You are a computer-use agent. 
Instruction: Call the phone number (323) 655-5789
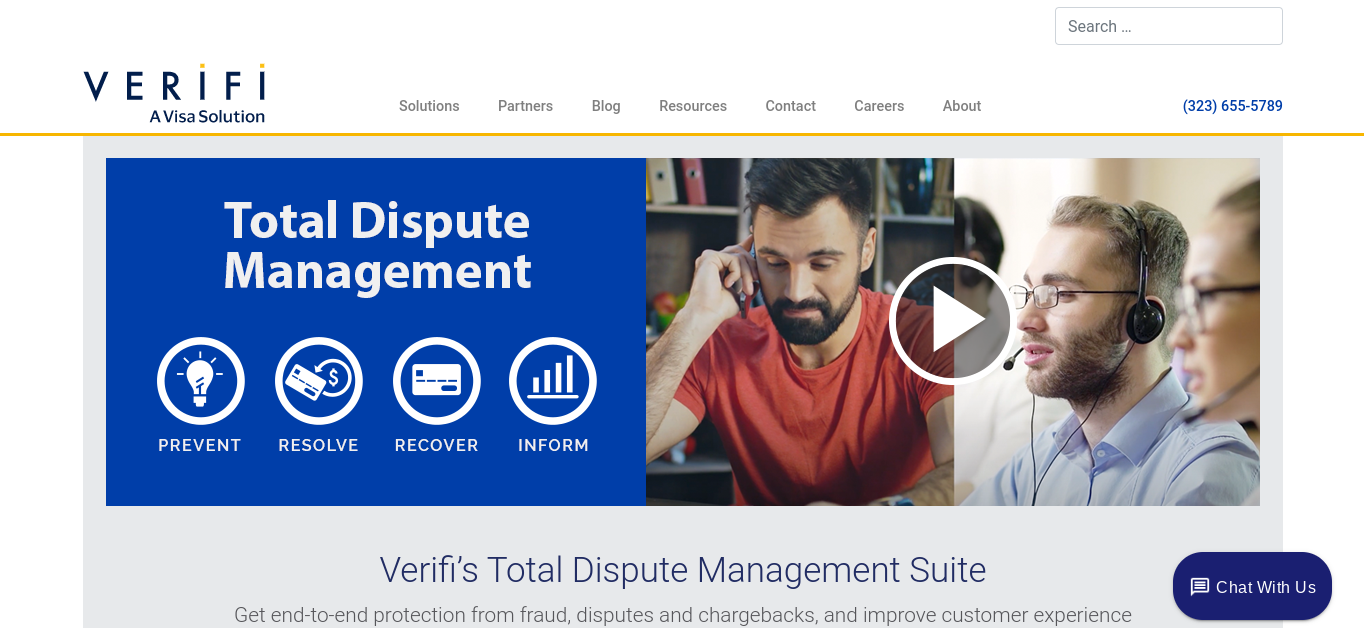pos(1232,106)
